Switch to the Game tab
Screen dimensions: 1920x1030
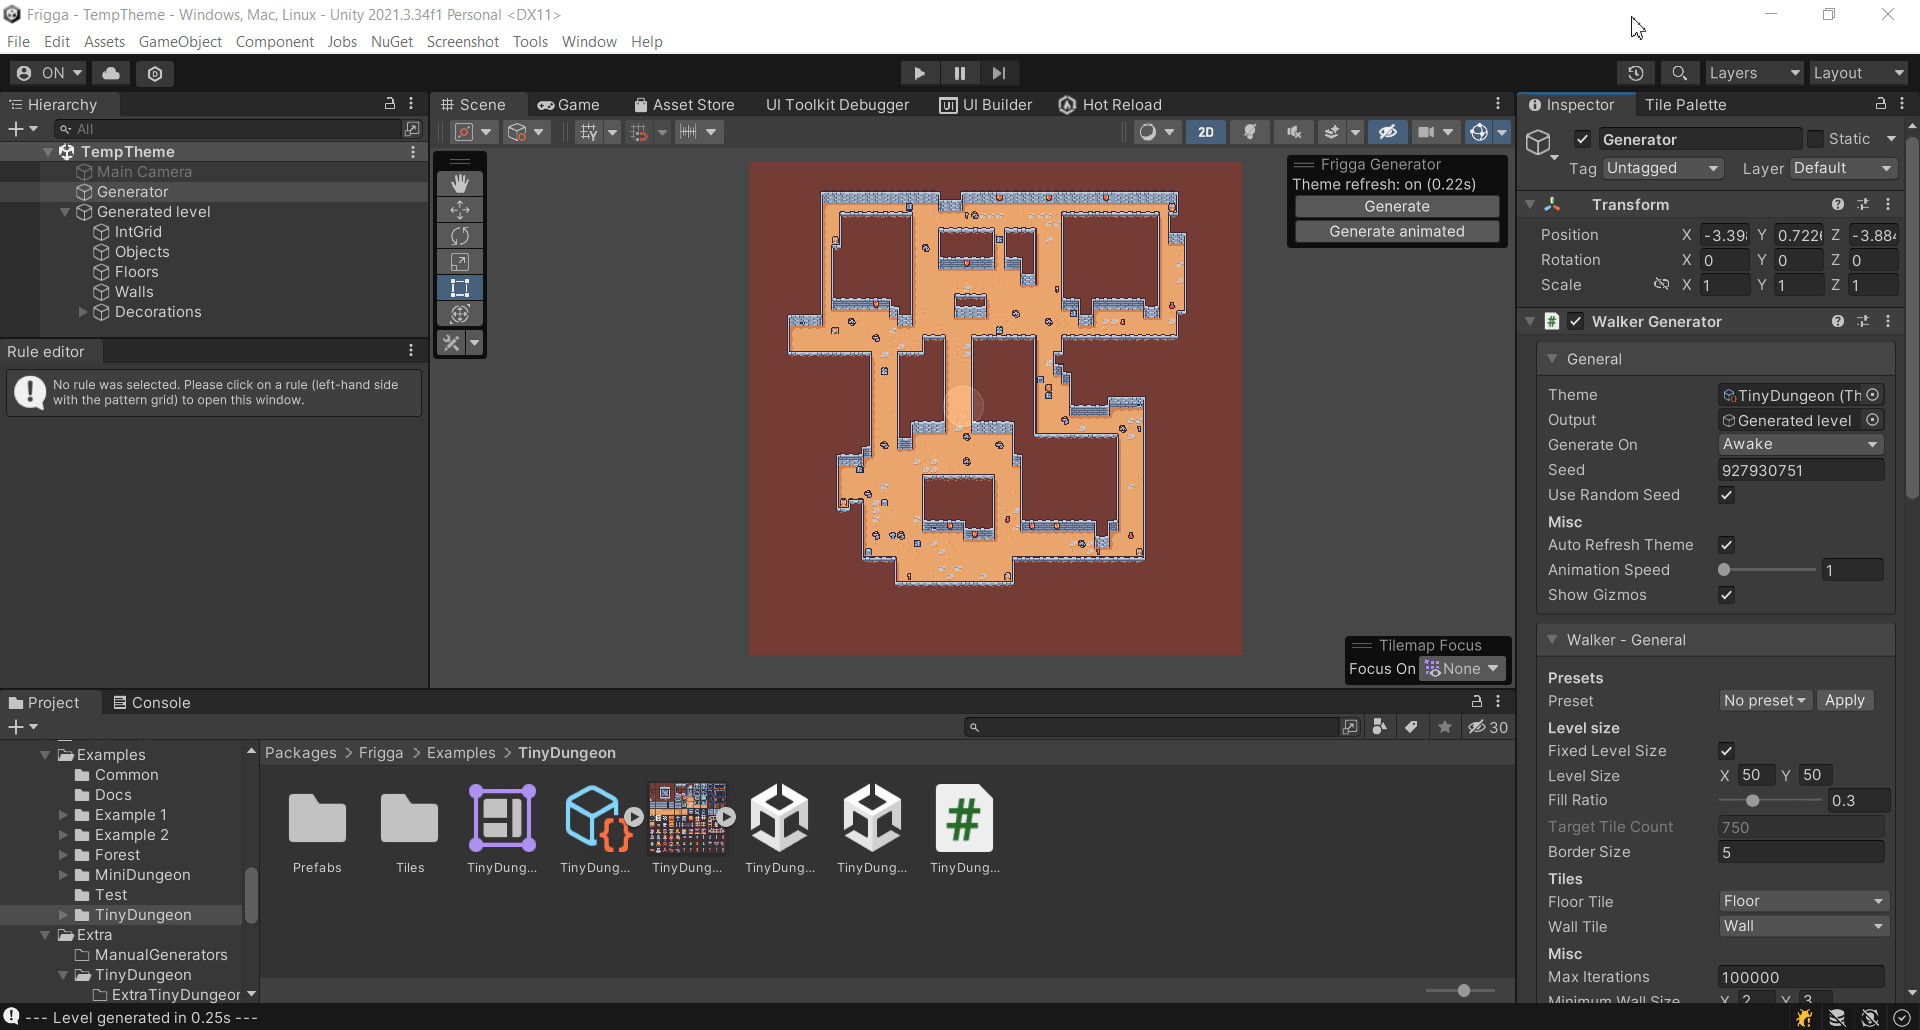pyautogui.click(x=568, y=105)
